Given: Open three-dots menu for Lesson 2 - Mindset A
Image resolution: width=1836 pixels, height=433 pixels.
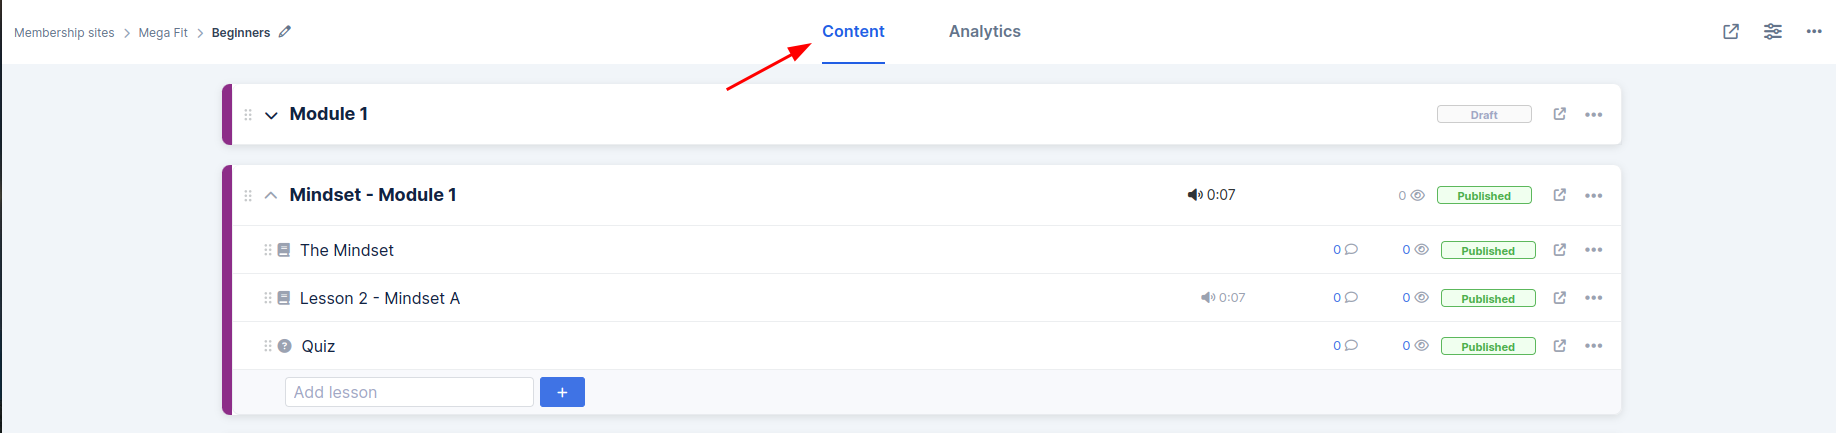Looking at the screenshot, I should click(1594, 298).
